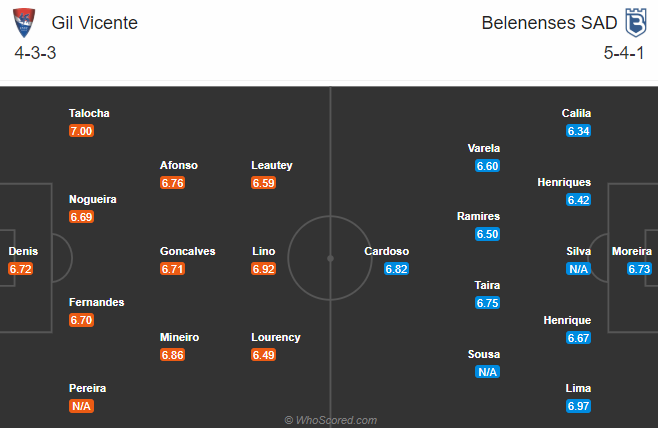Screen dimensions: 658x428
Task: Click the WhoScored.com watermark
Action: pyautogui.click(x=330, y=420)
